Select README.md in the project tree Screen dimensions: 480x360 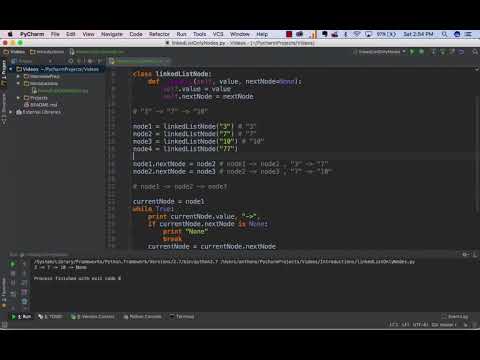(41, 105)
